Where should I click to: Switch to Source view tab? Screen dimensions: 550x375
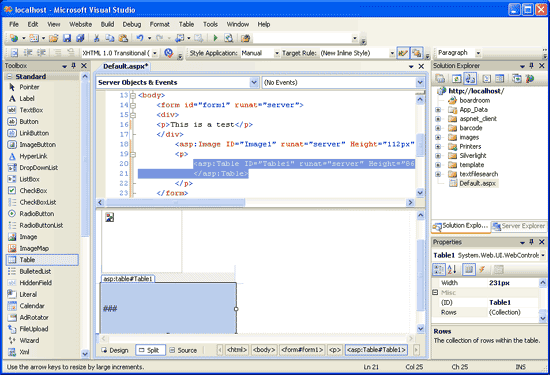click(x=183, y=350)
